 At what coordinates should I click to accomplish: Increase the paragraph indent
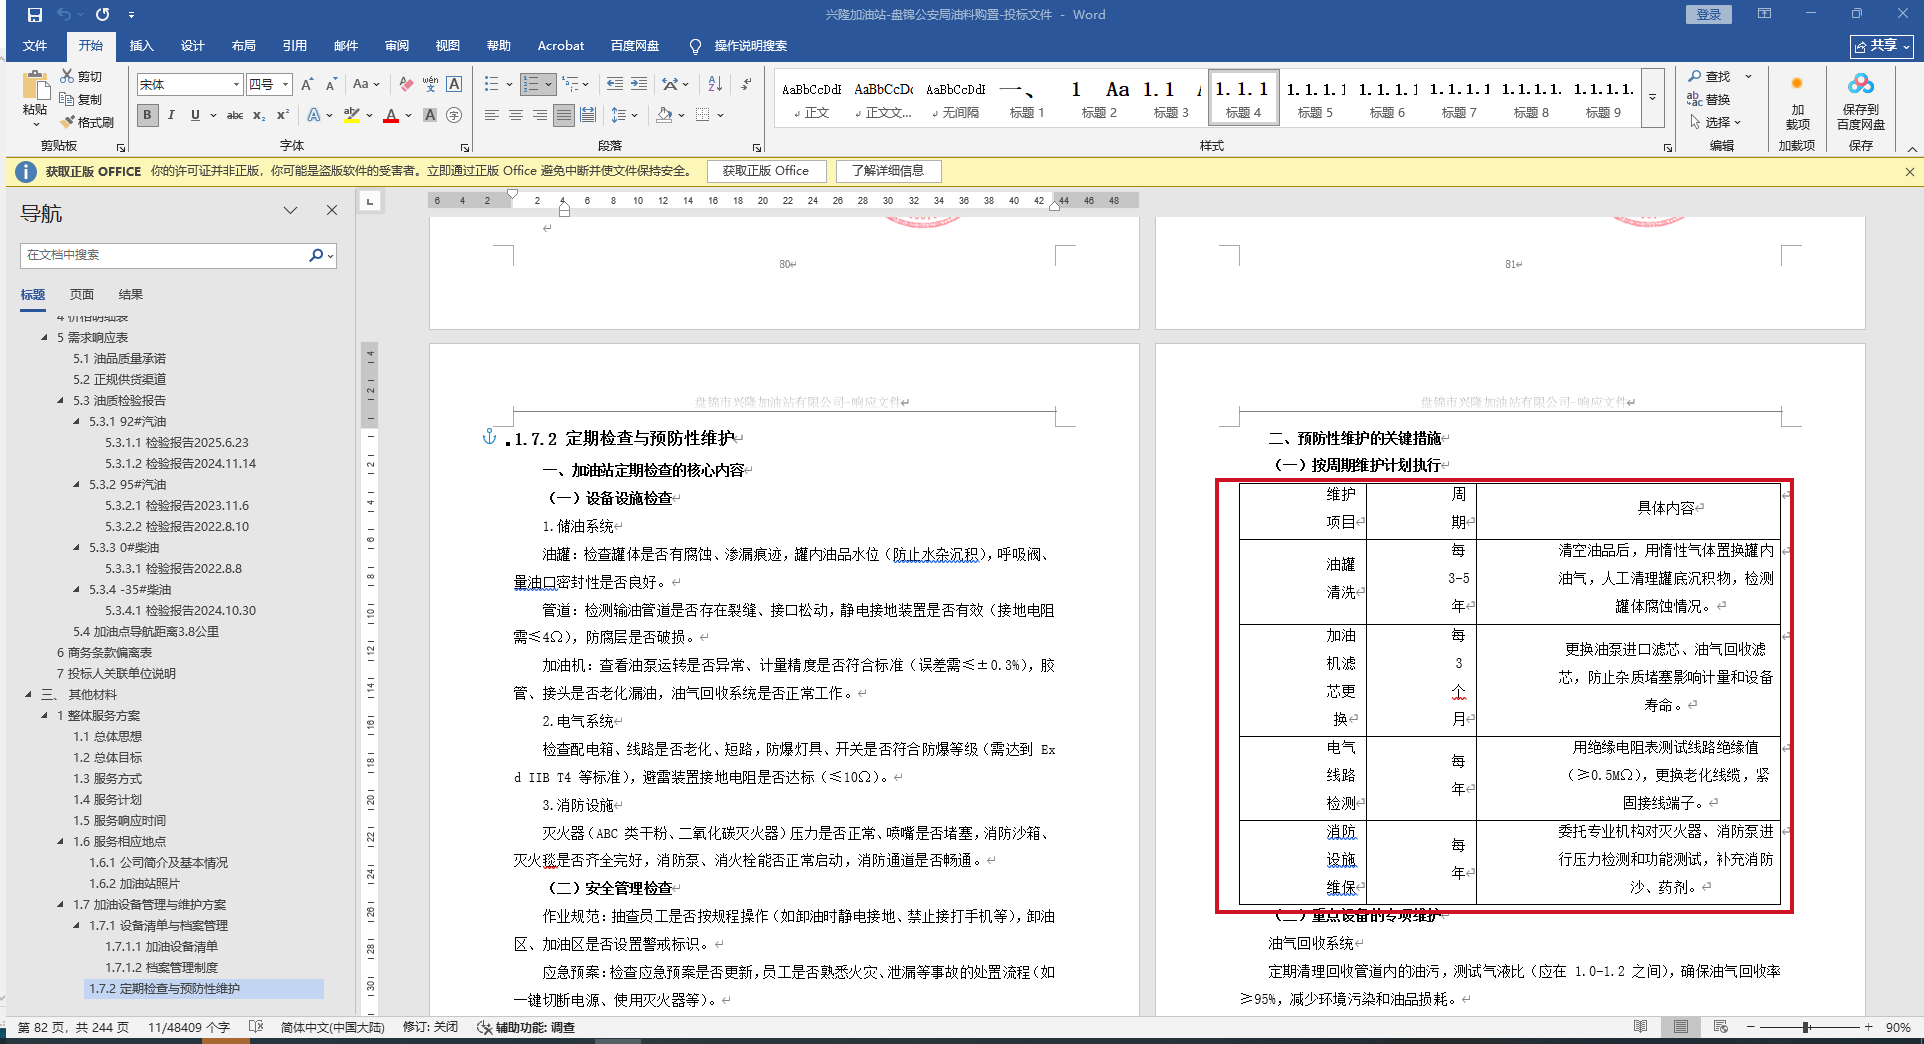[x=639, y=84]
